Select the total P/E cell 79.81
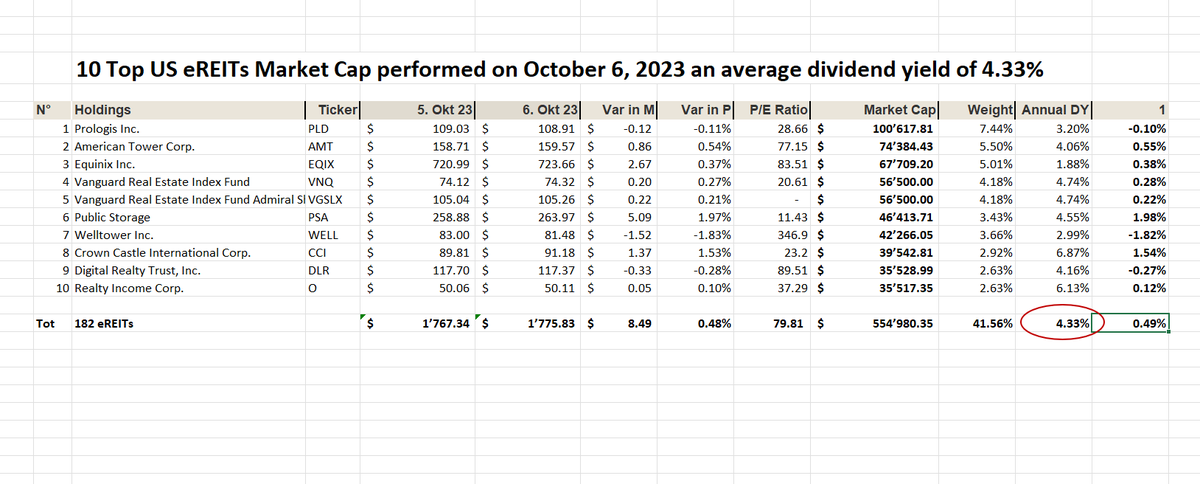 tap(791, 324)
